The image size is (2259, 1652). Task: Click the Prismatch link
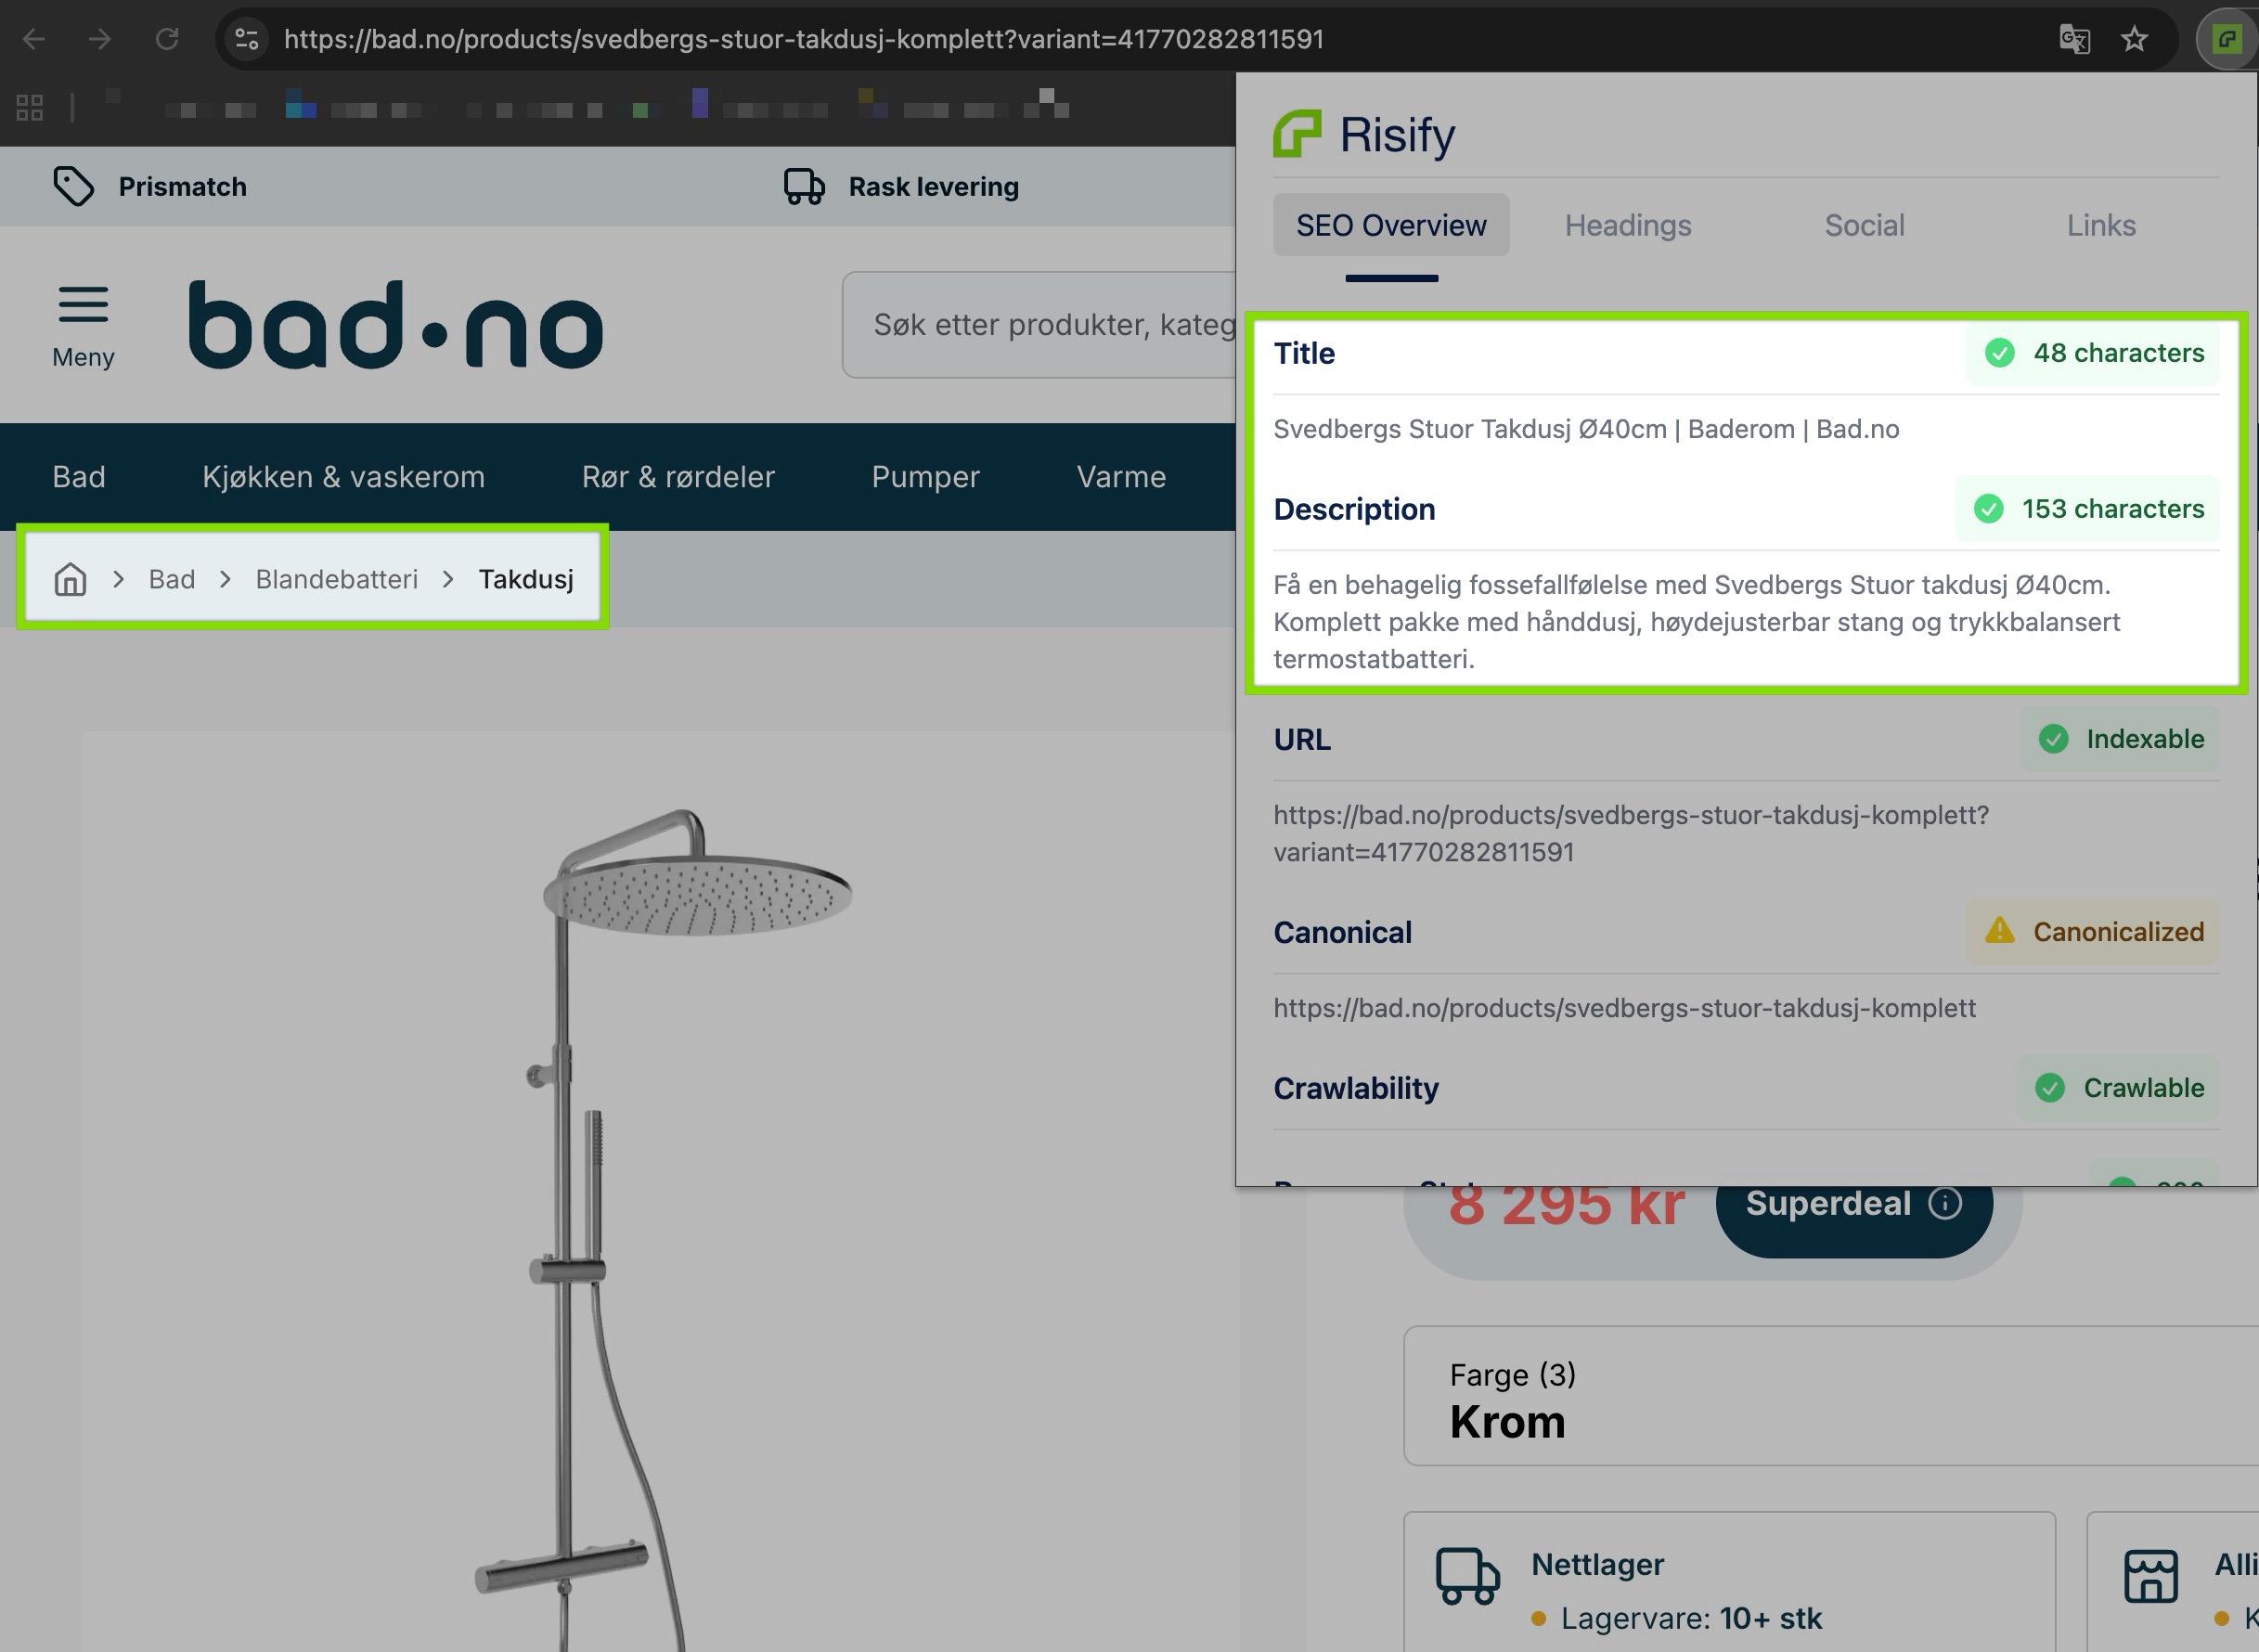(x=182, y=186)
